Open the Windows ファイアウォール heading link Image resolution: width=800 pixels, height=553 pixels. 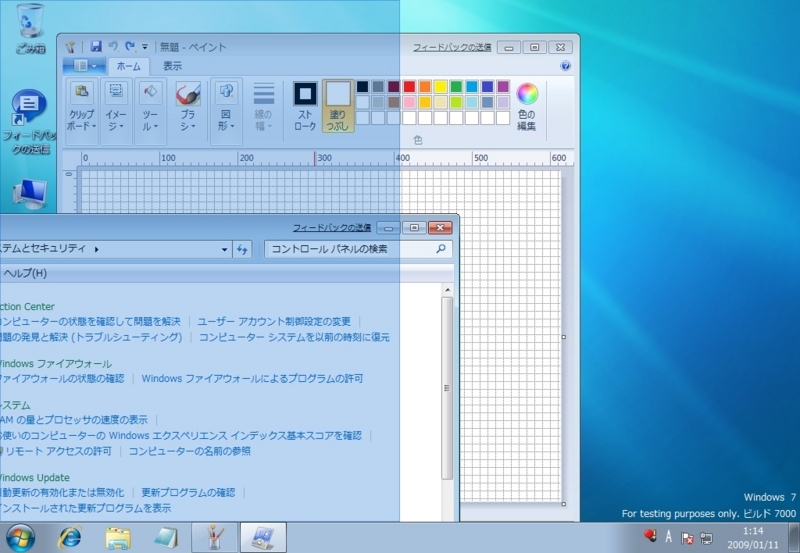tap(55, 364)
